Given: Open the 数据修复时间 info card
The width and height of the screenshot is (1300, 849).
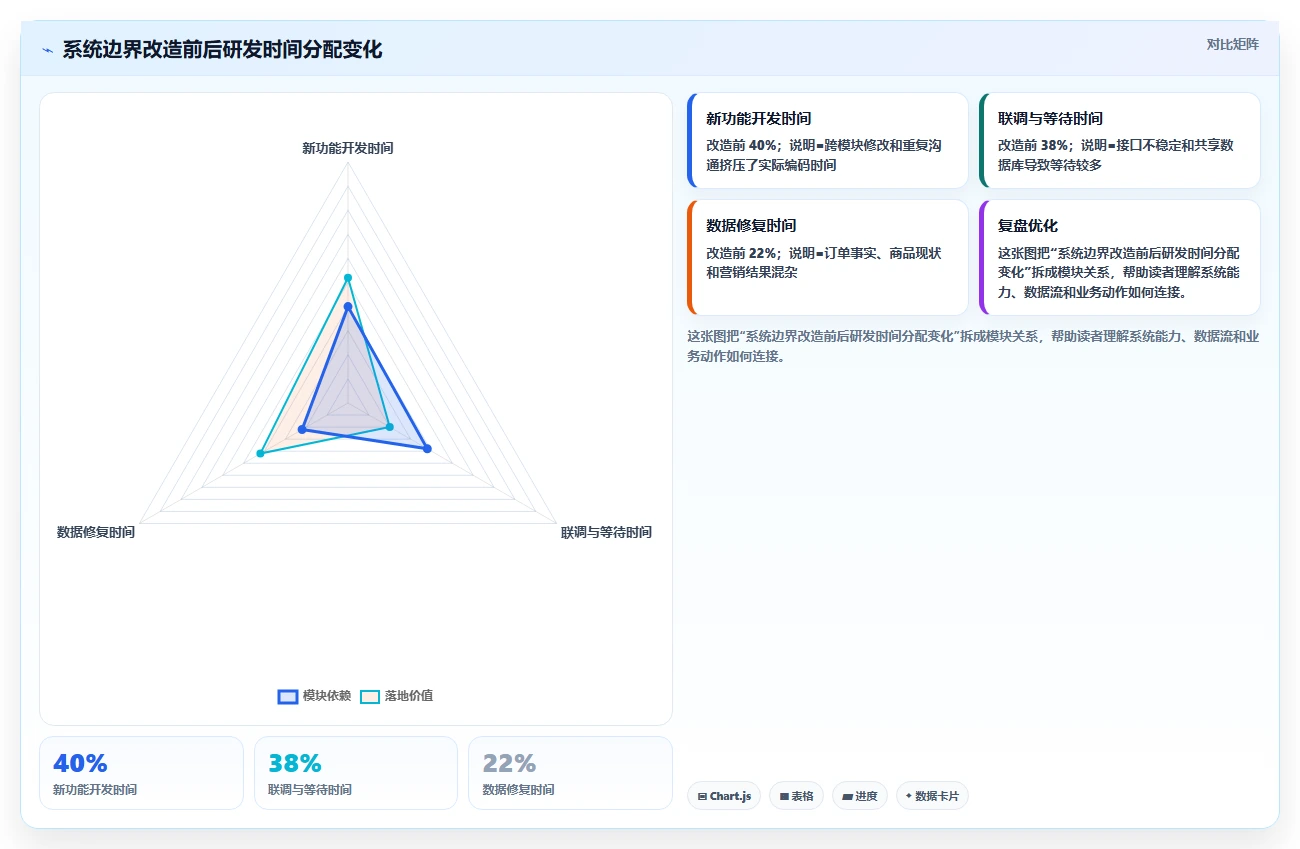Looking at the screenshot, I should [x=828, y=258].
